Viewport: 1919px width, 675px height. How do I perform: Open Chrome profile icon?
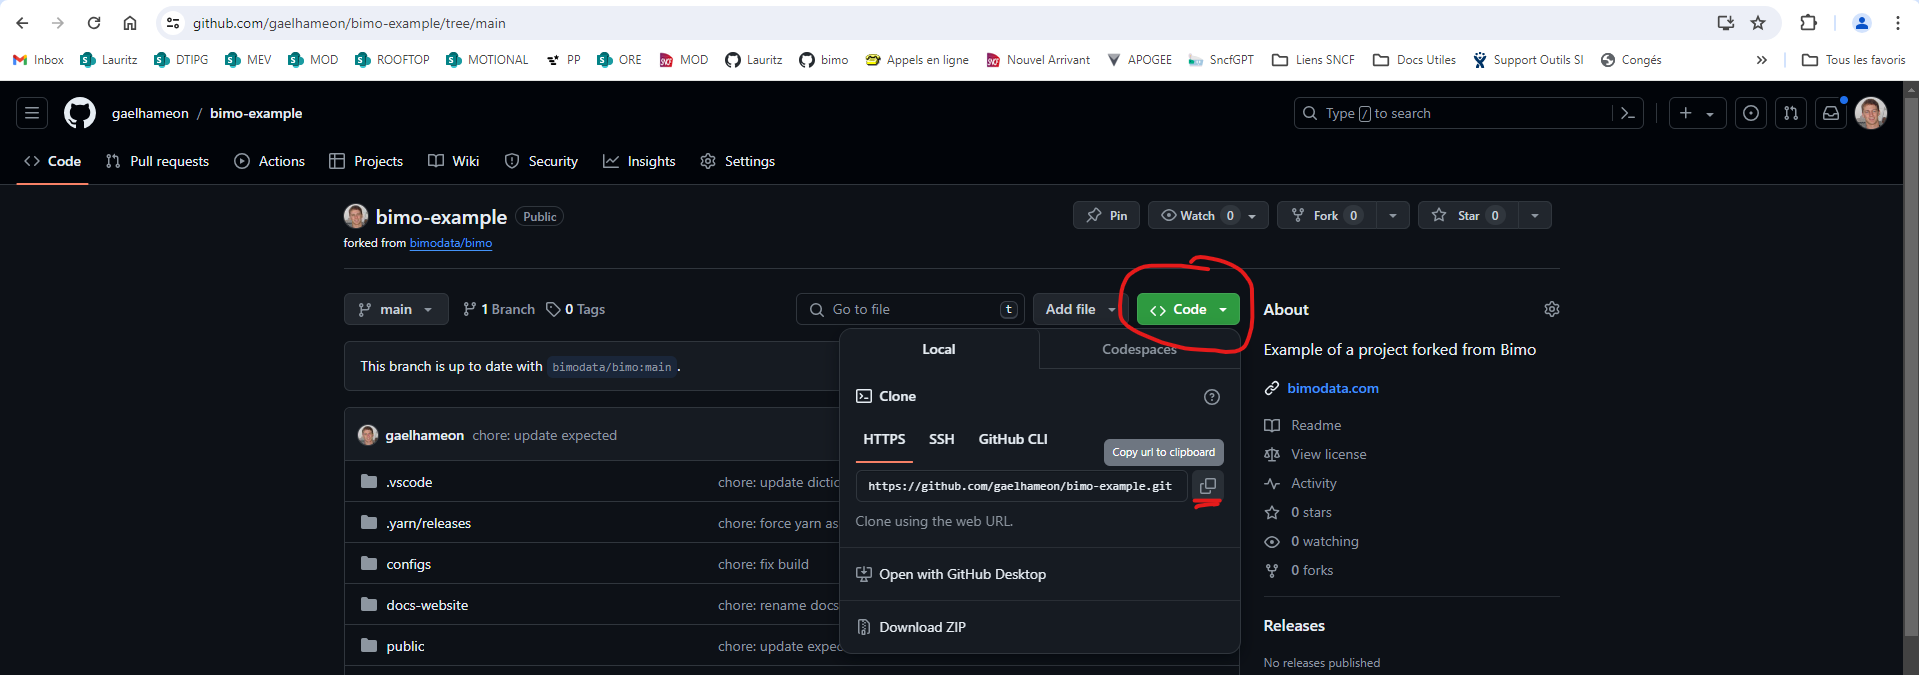coord(1862,23)
